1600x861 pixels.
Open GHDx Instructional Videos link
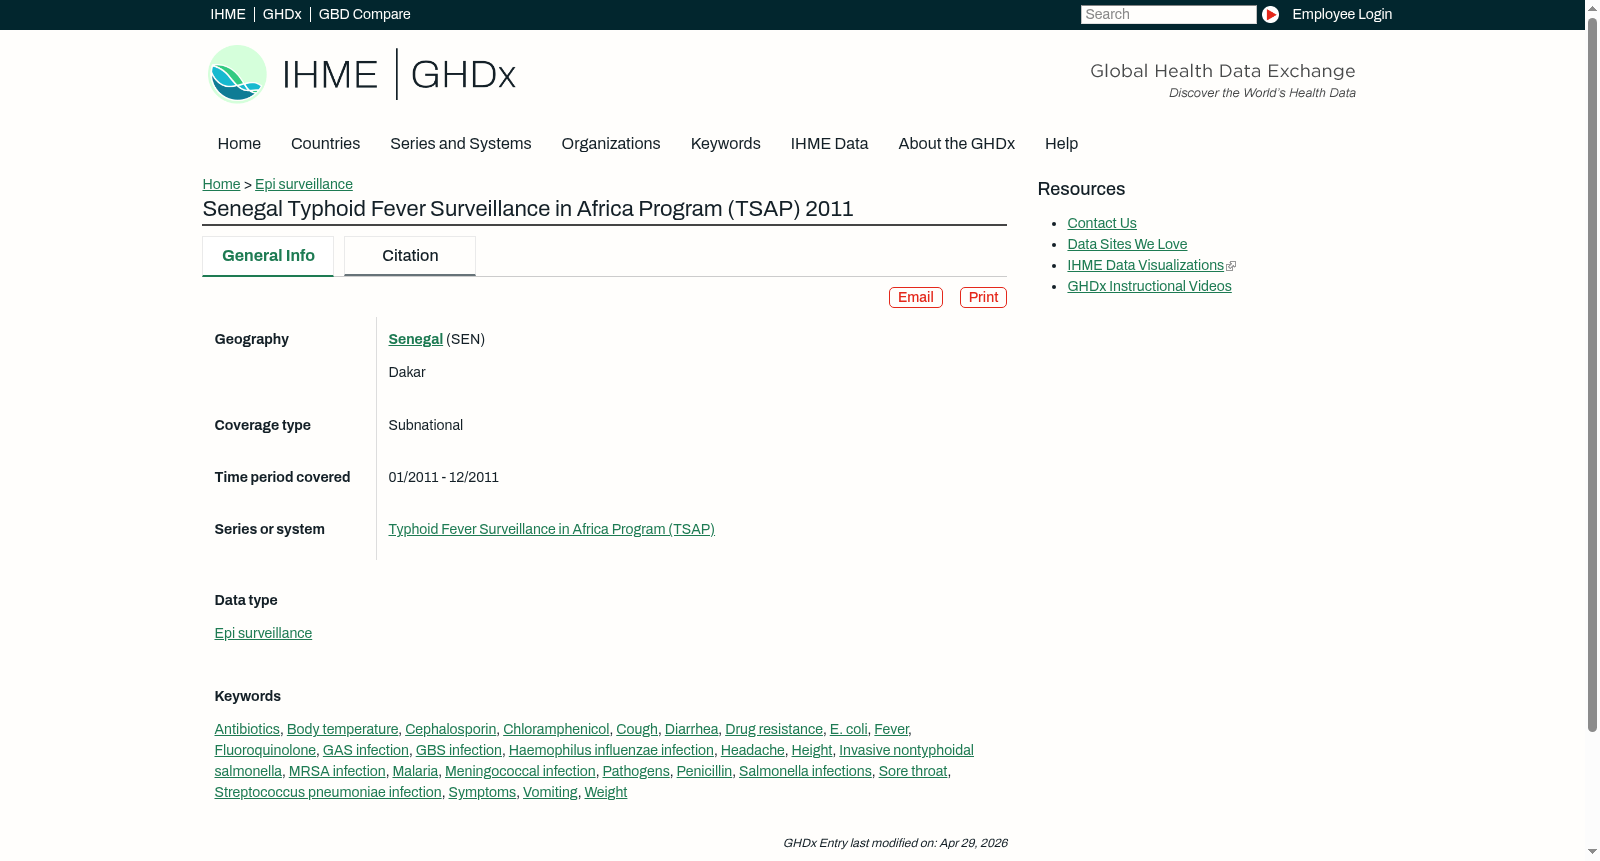(x=1149, y=286)
